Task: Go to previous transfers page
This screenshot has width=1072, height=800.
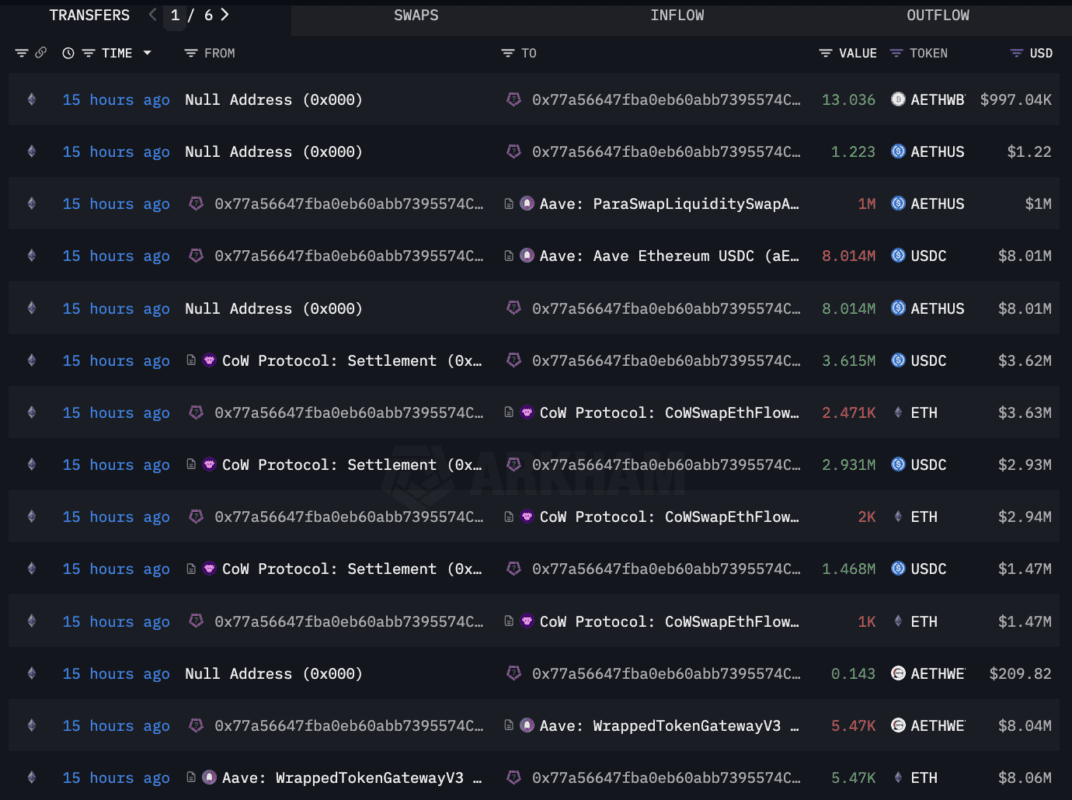Action: click(152, 15)
